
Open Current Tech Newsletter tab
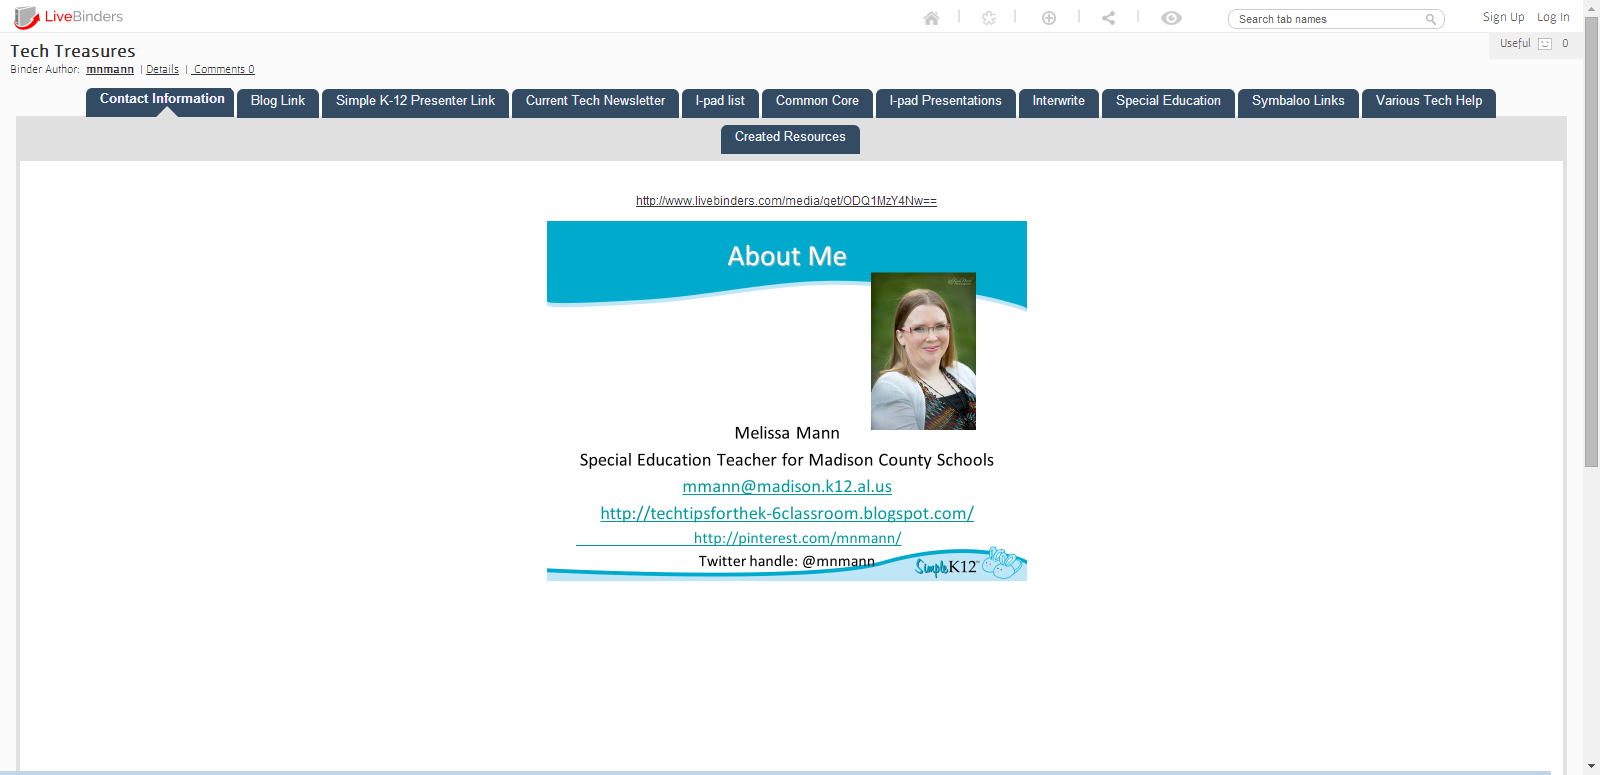(x=595, y=103)
